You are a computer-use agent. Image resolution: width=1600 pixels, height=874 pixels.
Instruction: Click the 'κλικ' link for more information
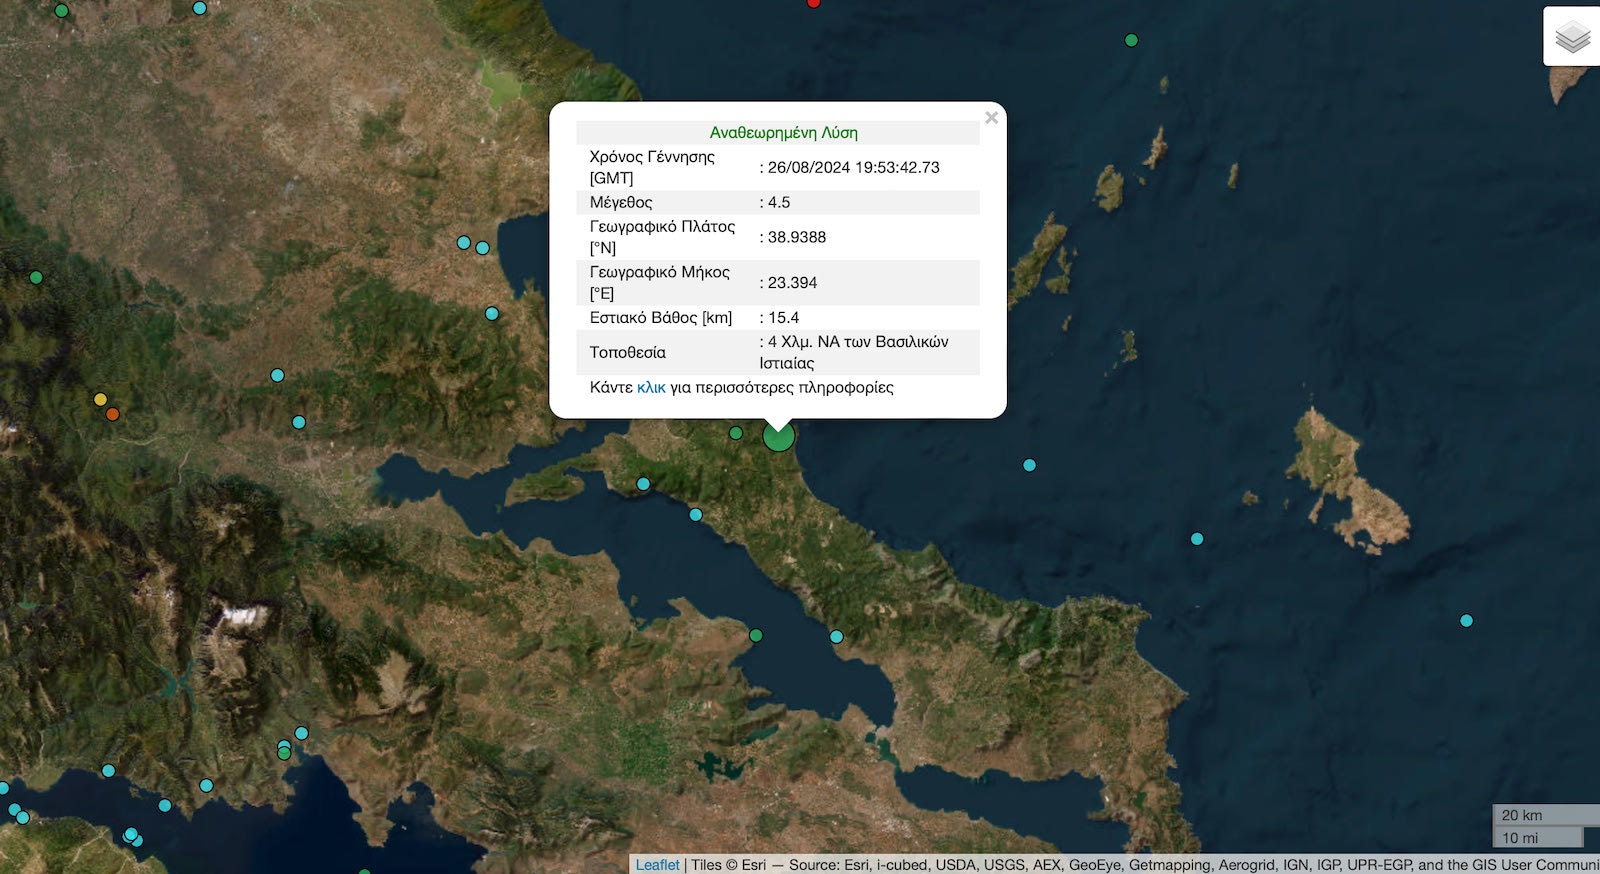tap(651, 387)
